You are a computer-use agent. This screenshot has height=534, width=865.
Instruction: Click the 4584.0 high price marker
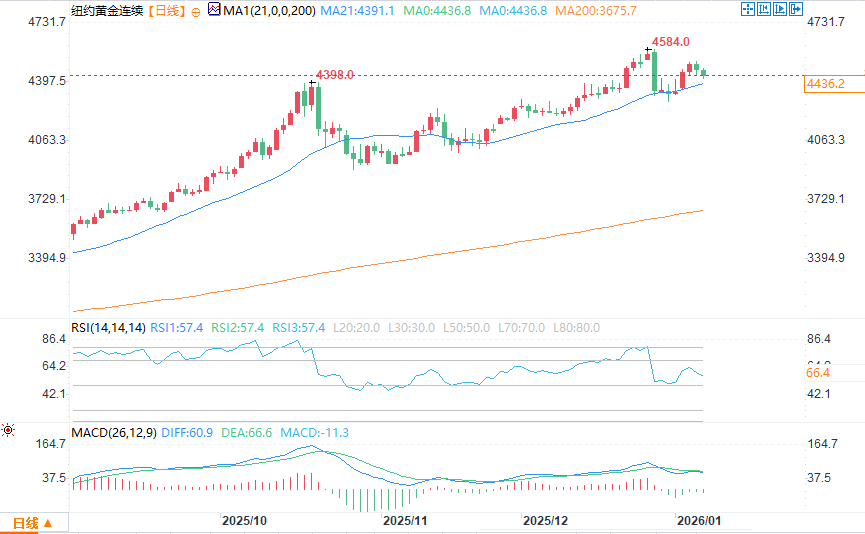pos(671,42)
